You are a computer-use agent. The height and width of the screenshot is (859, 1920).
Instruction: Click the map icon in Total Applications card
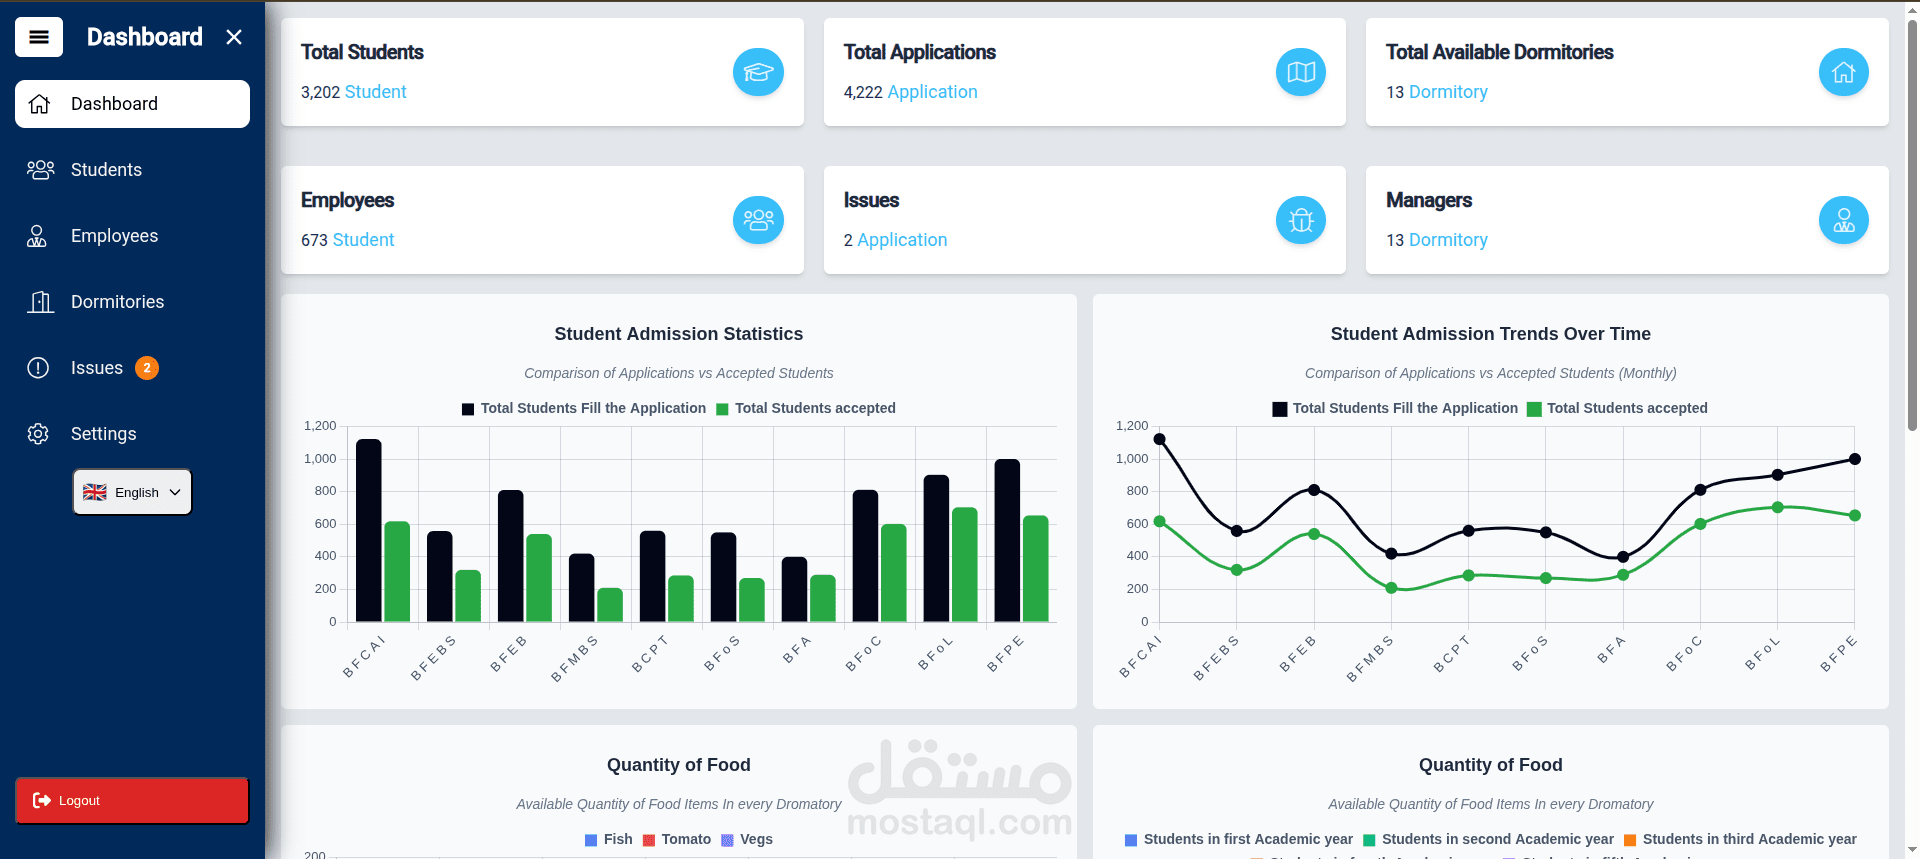1301,72
